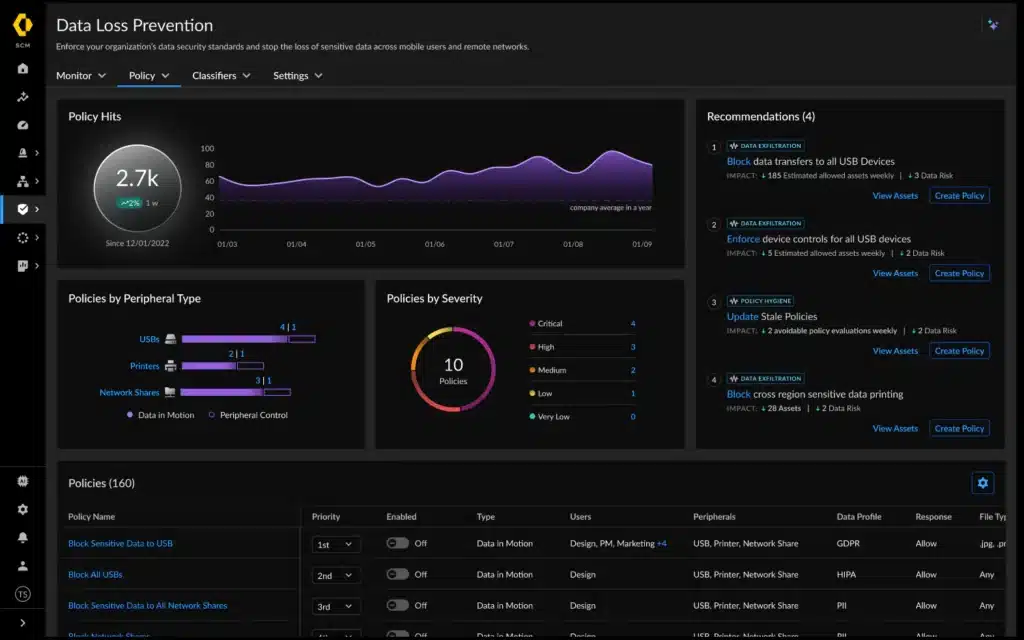Enable the Block Sensitive Data to USB policy
This screenshot has width=1024, height=640.
[398, 543]
